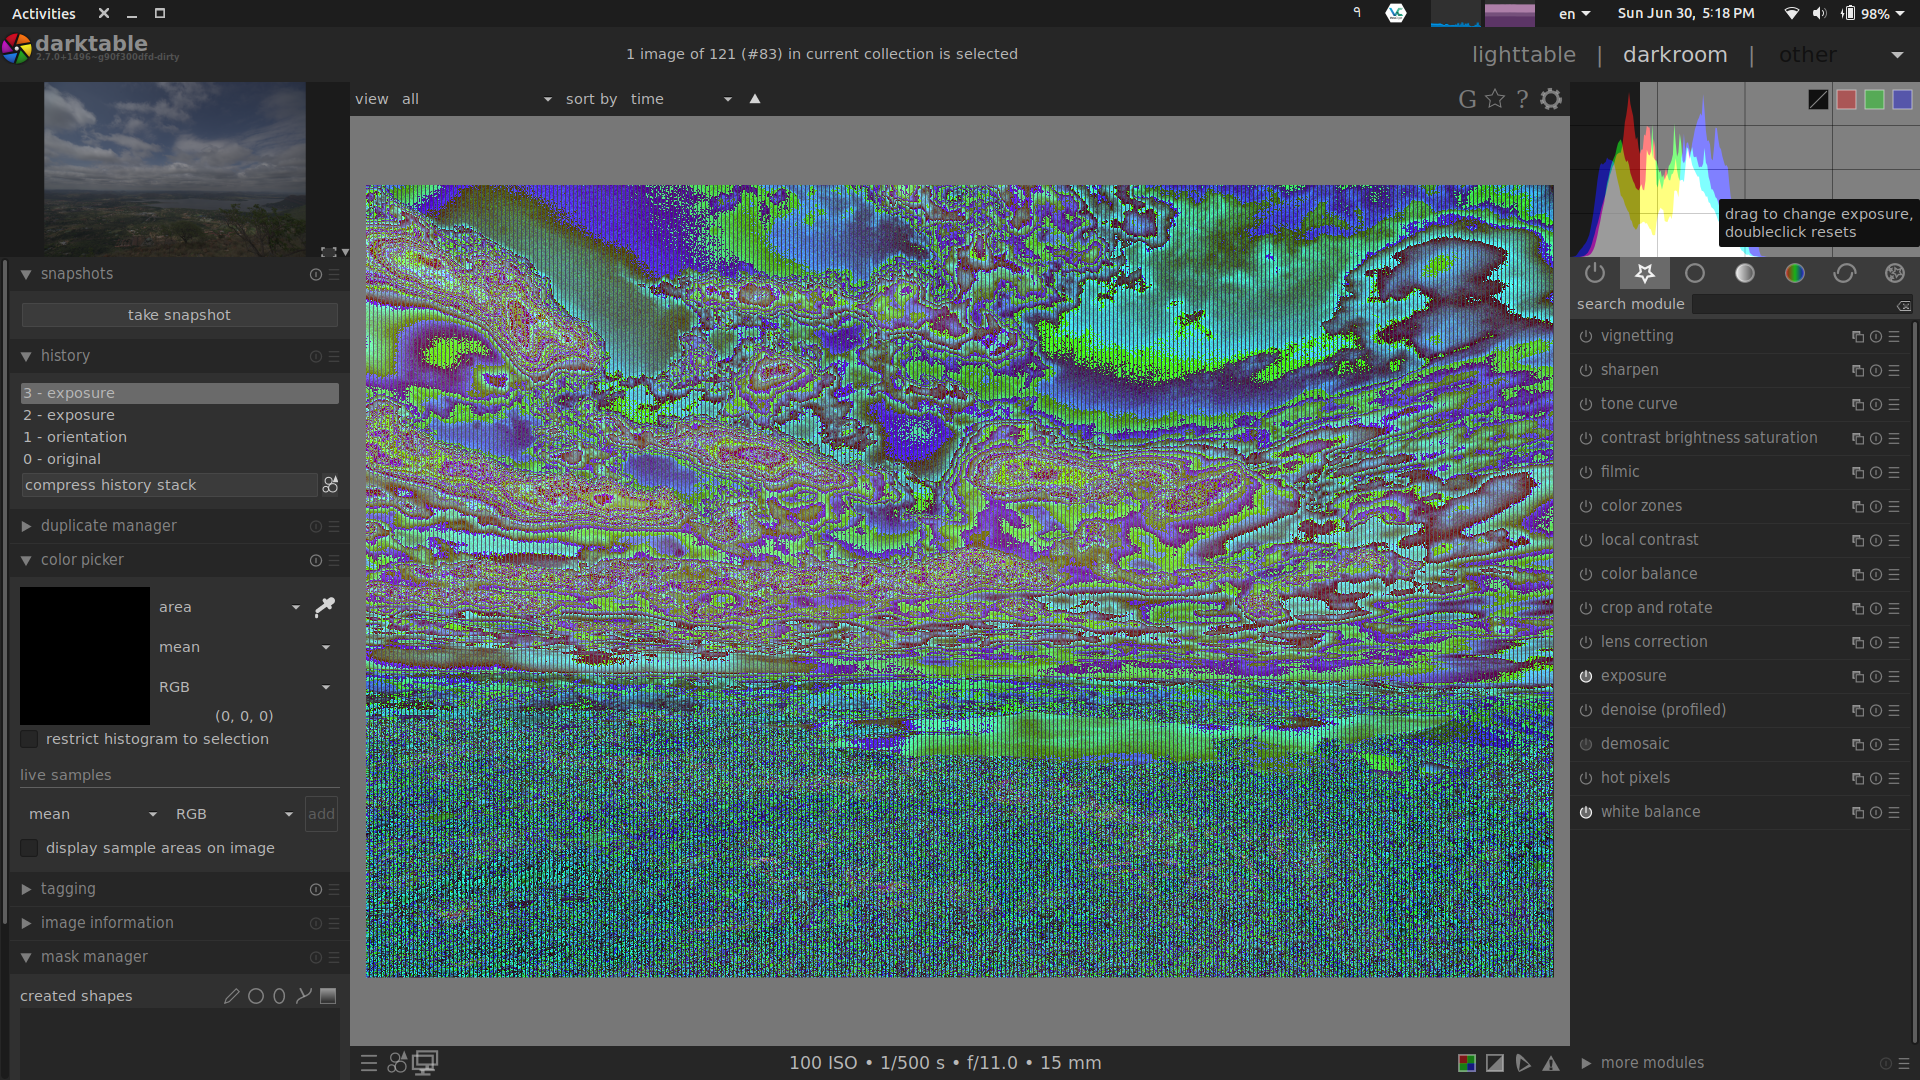Toggle softproofing icon
1920x1080 pixels.
1523,1063
